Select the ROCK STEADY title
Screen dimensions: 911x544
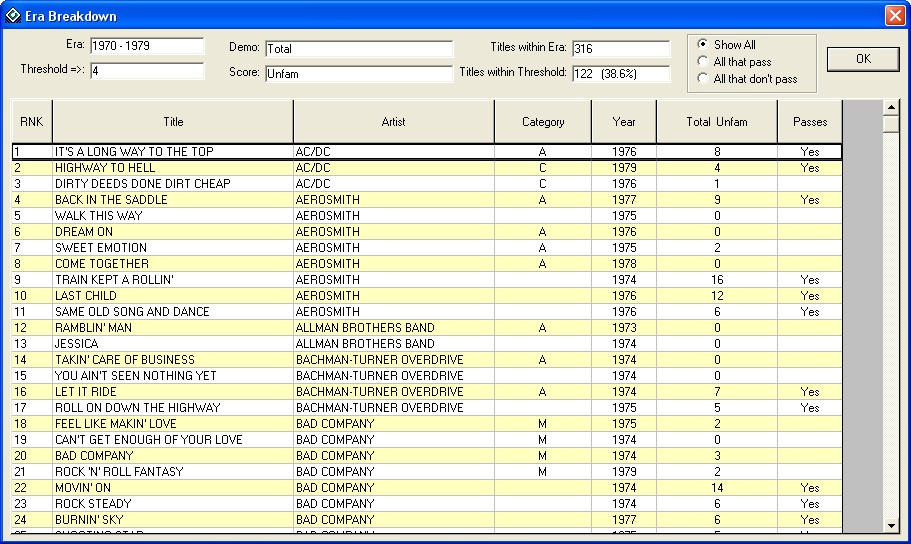(x=93, y=503)
